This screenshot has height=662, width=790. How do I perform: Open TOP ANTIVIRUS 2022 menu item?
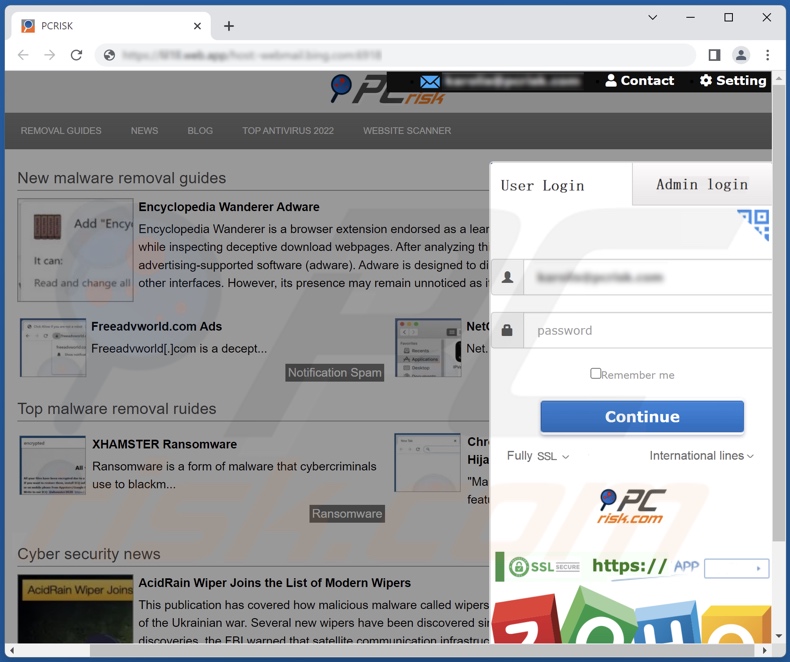point(288,130)
